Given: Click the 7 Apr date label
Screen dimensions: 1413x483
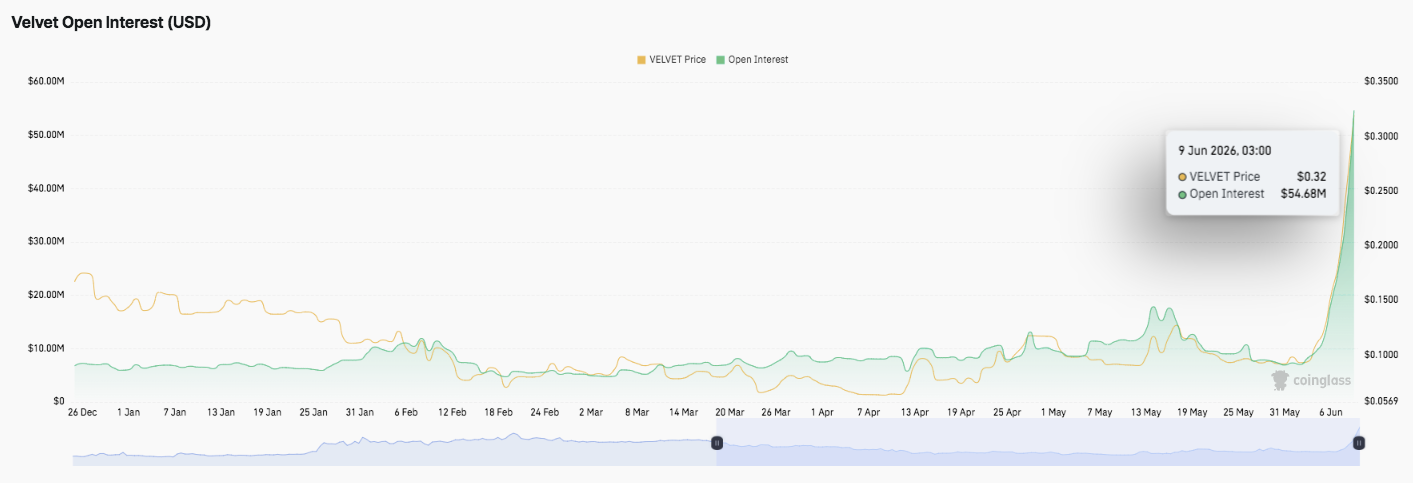Looking at the screenshot, I should [x=868, y=412].
